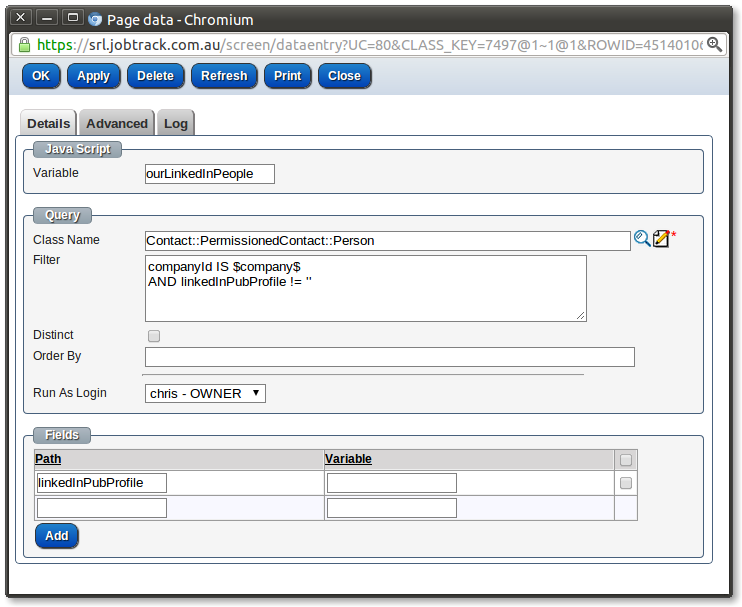Tick the select-all checkbox in Fields header
Viewport: 742px width, 607px height.
[626, 460]
